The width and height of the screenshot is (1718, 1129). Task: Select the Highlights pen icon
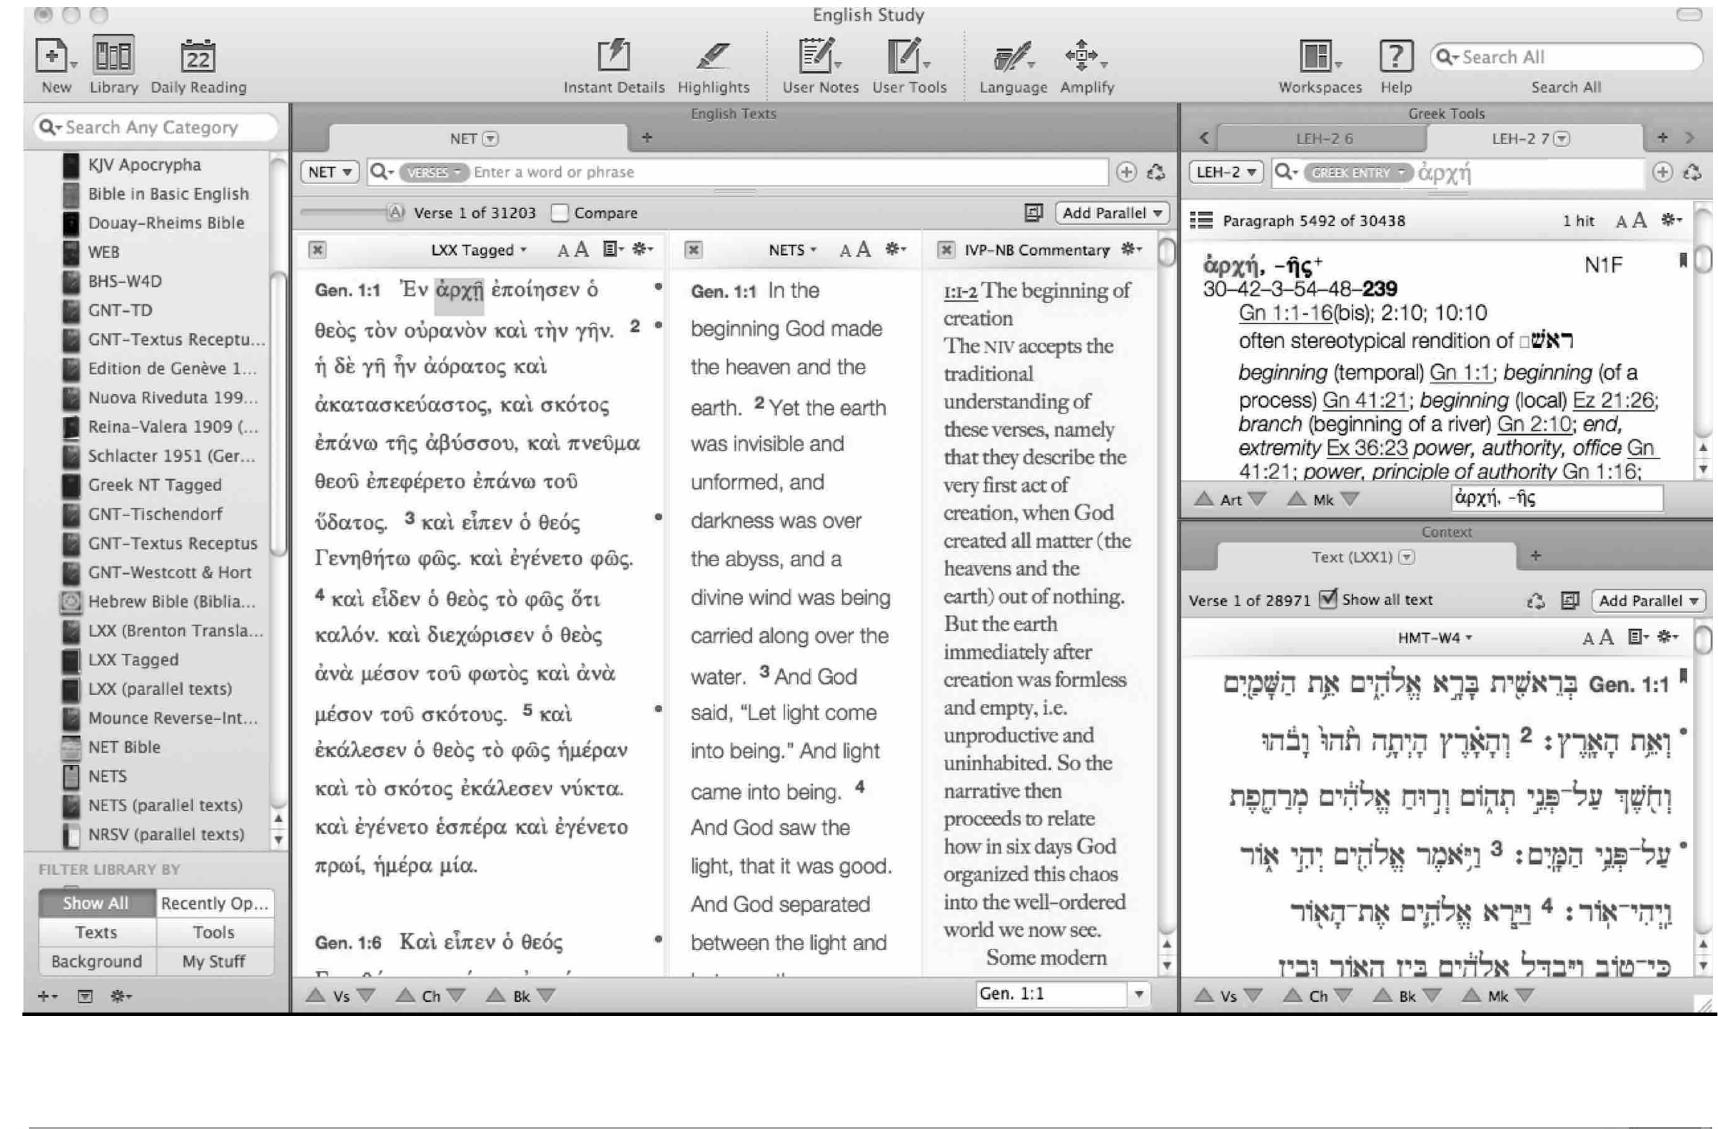coord(712,56)
